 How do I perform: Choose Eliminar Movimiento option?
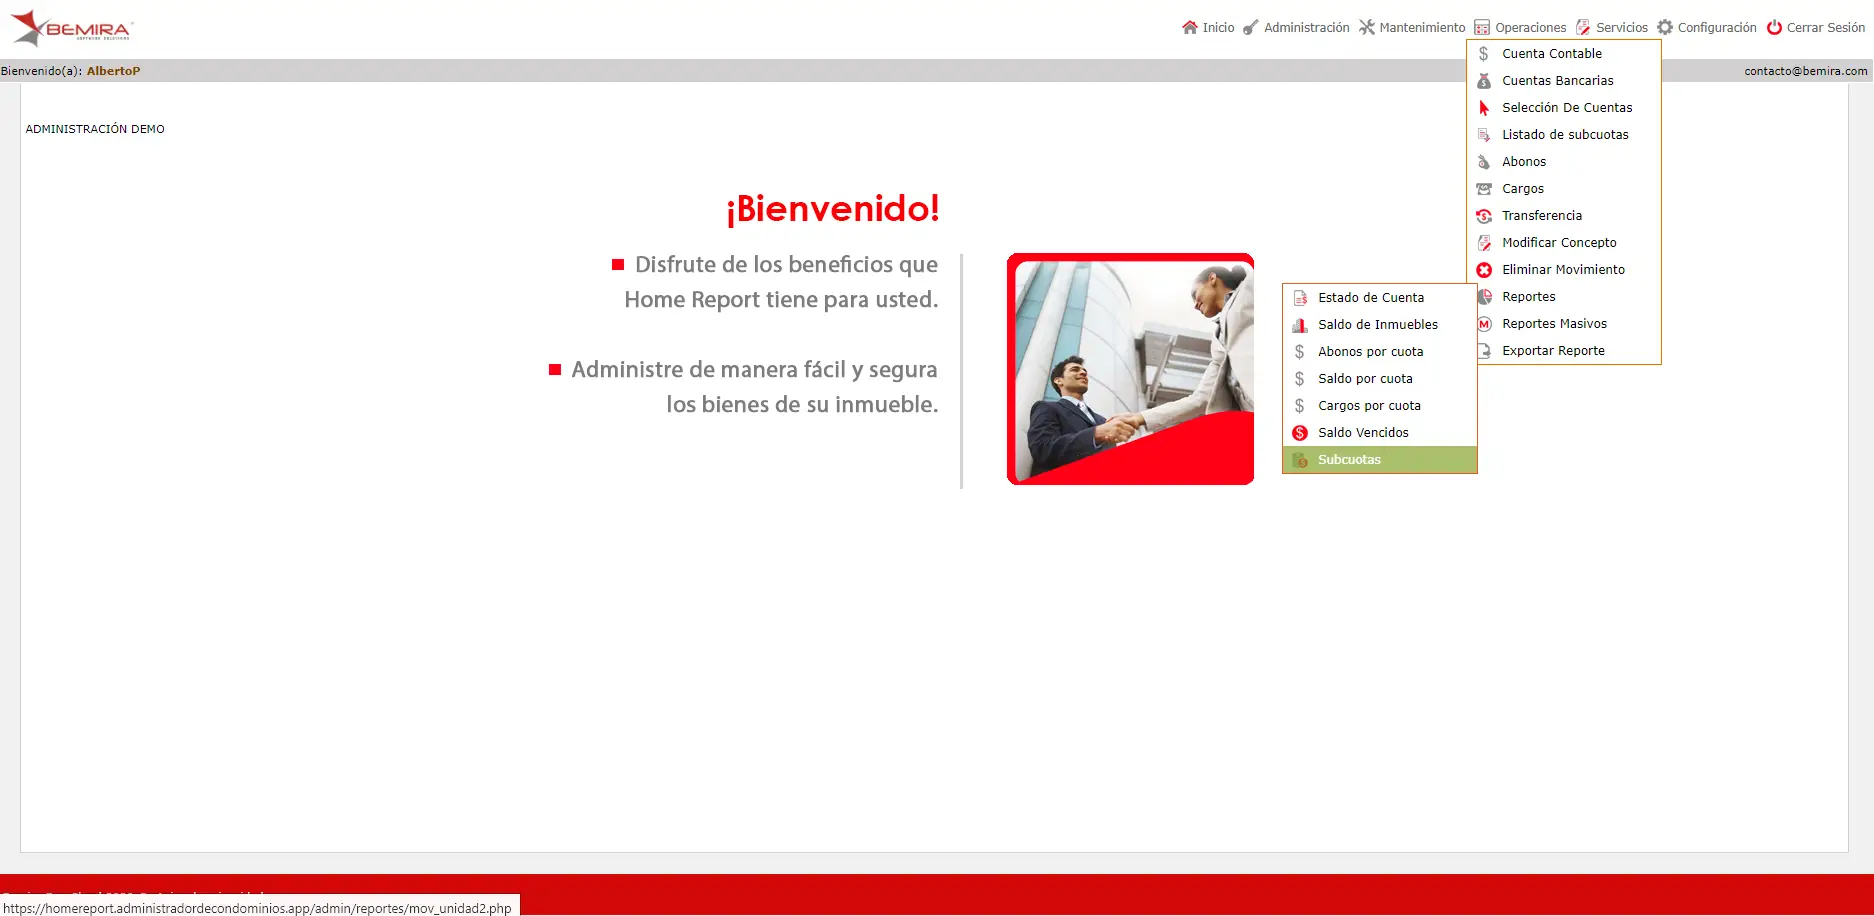tap(1564, 270)
